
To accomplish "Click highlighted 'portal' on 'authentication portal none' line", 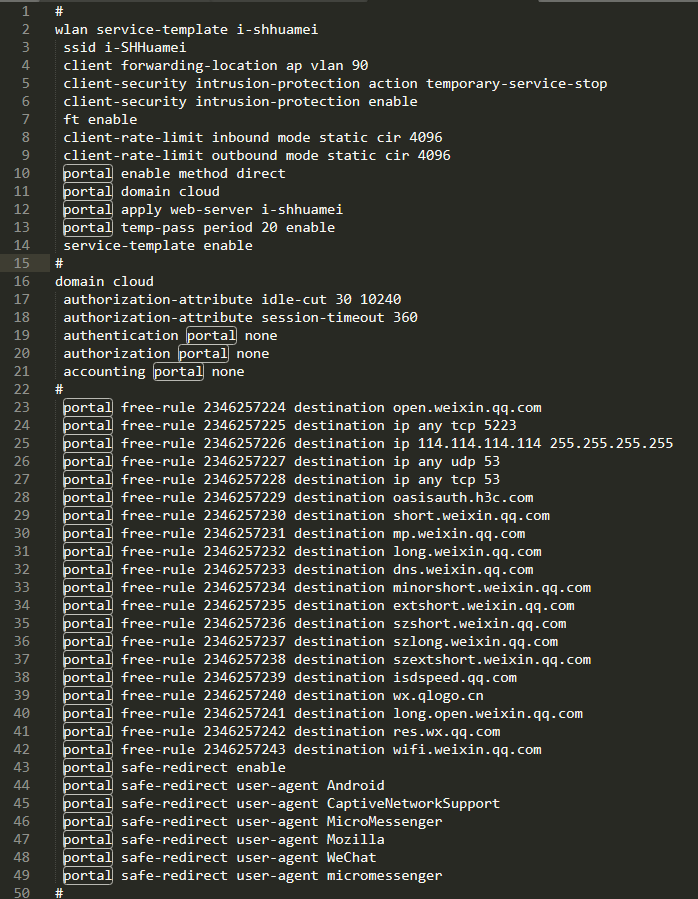I will point(211,336).
